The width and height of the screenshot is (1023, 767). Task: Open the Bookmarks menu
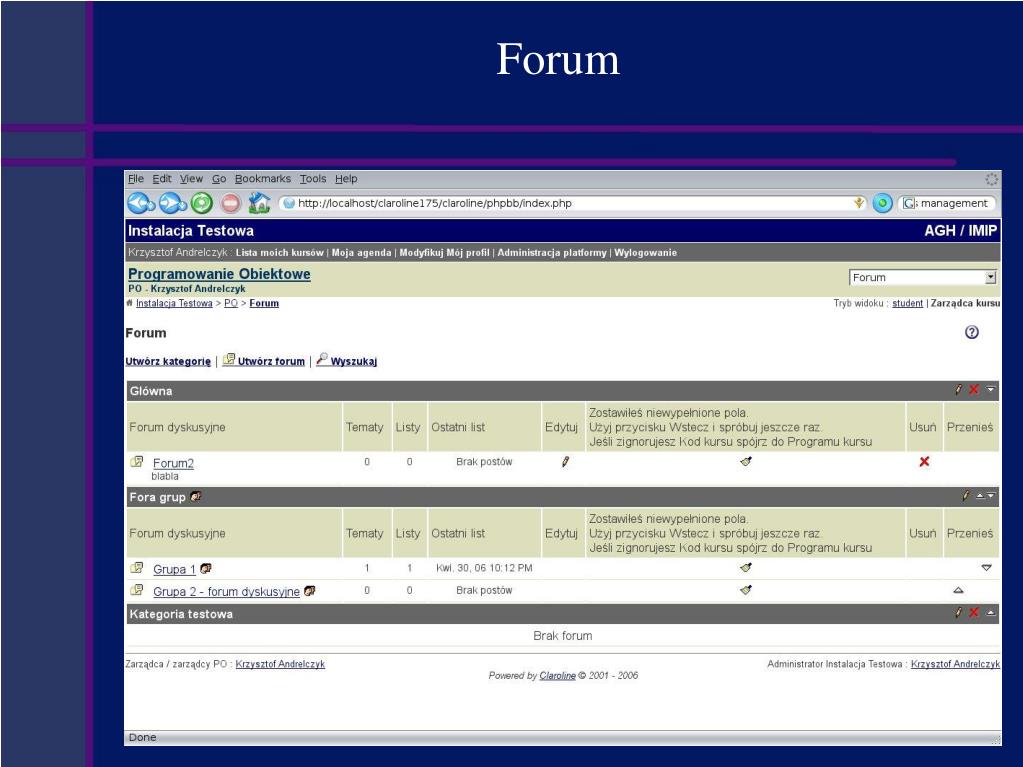(262, 179)
